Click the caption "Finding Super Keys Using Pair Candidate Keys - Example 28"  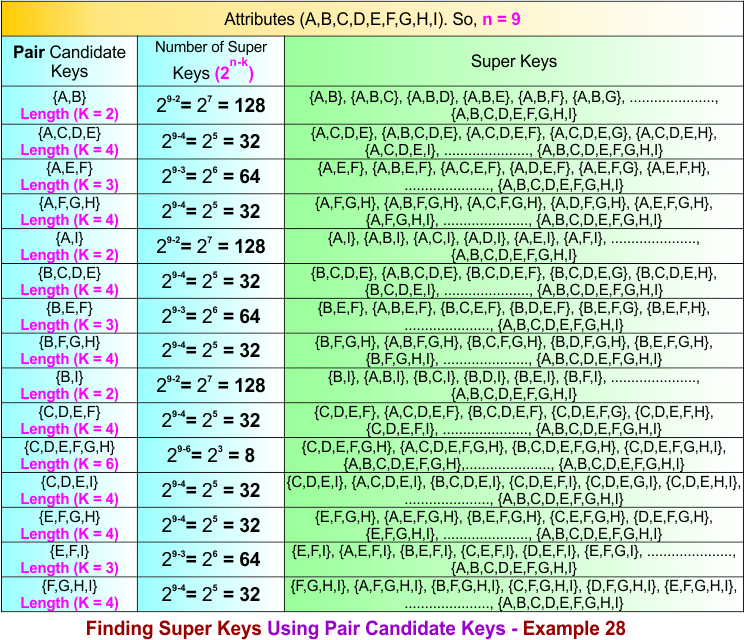click(x=355, y=628)
